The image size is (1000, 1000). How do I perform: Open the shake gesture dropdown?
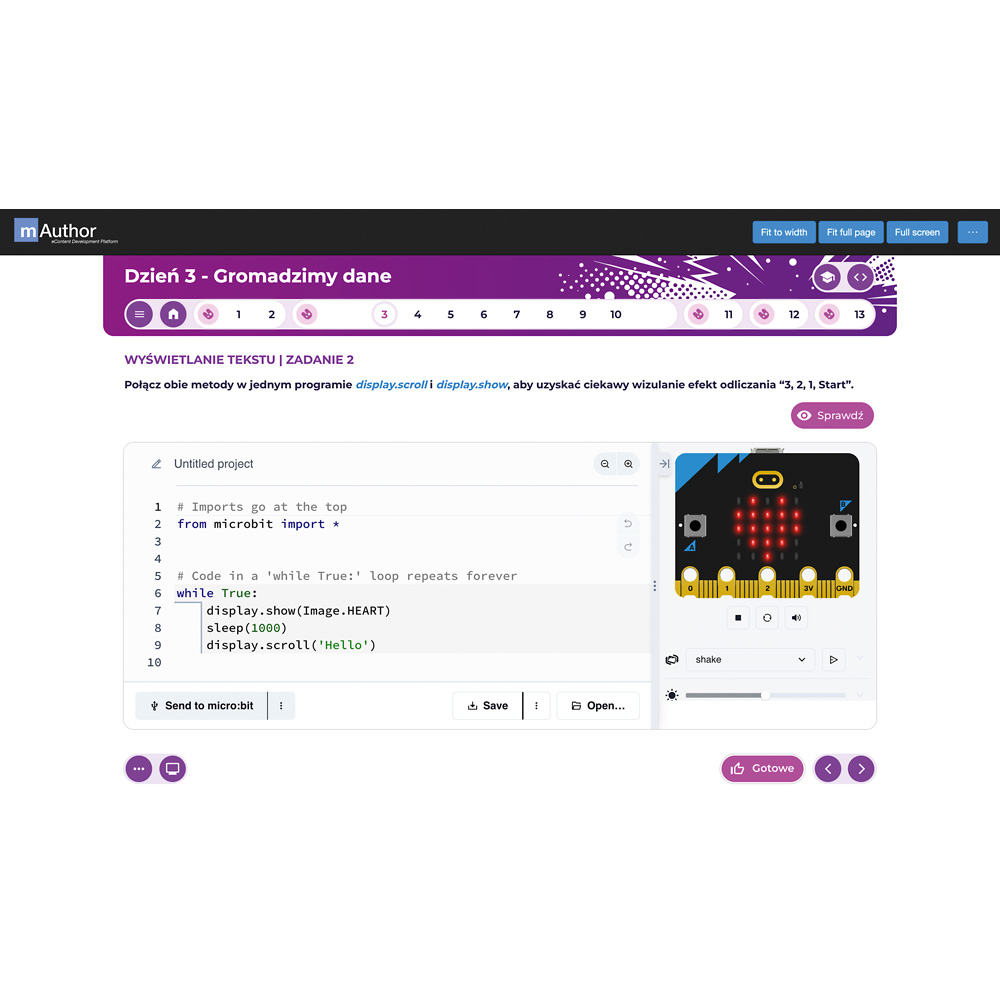pyautogui.click(x=750, y=659)
